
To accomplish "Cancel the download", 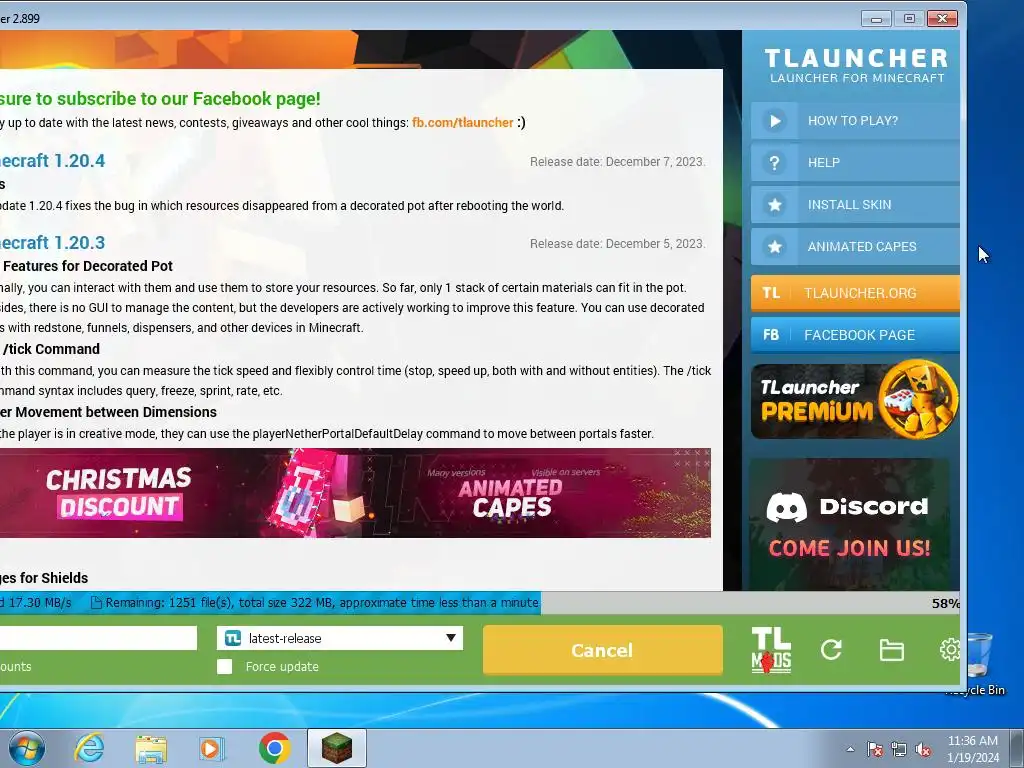I will coord(602,650).
